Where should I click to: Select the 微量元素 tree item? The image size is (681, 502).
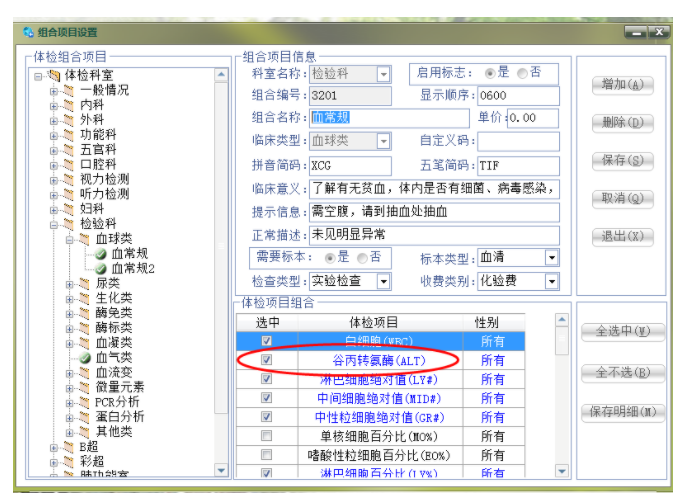point(119,387)
